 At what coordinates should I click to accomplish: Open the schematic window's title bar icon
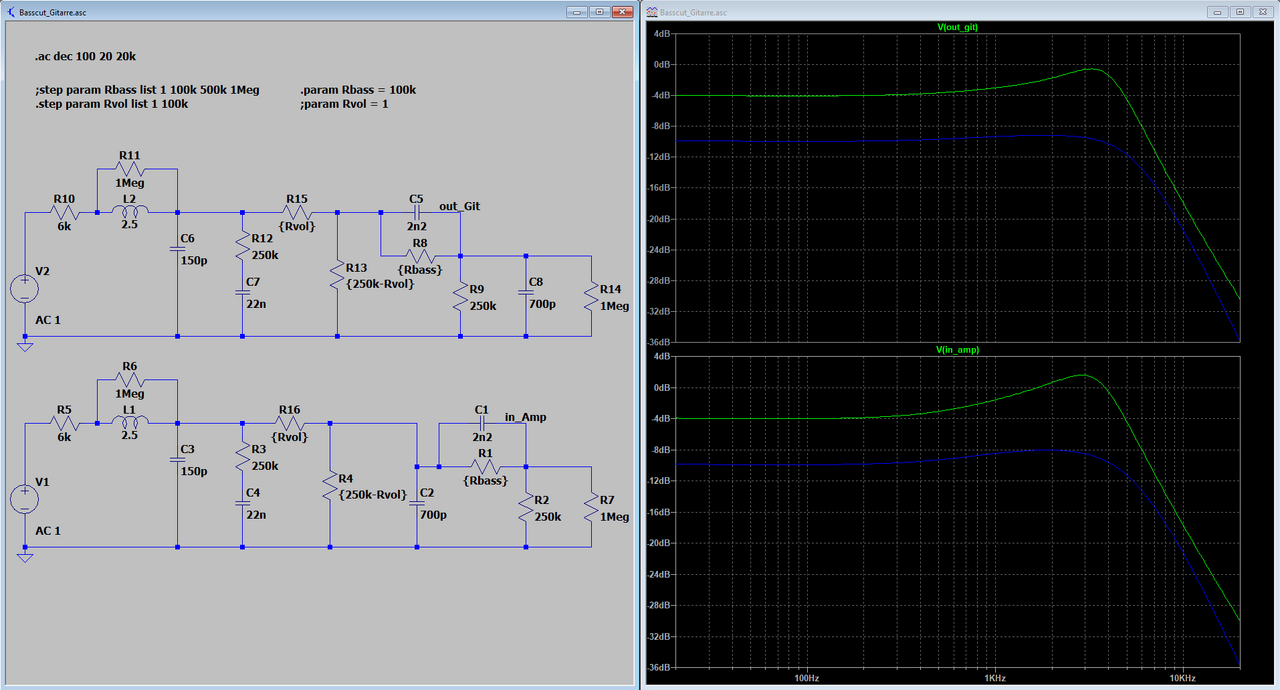pyautogui.click(x=10, y=12)
